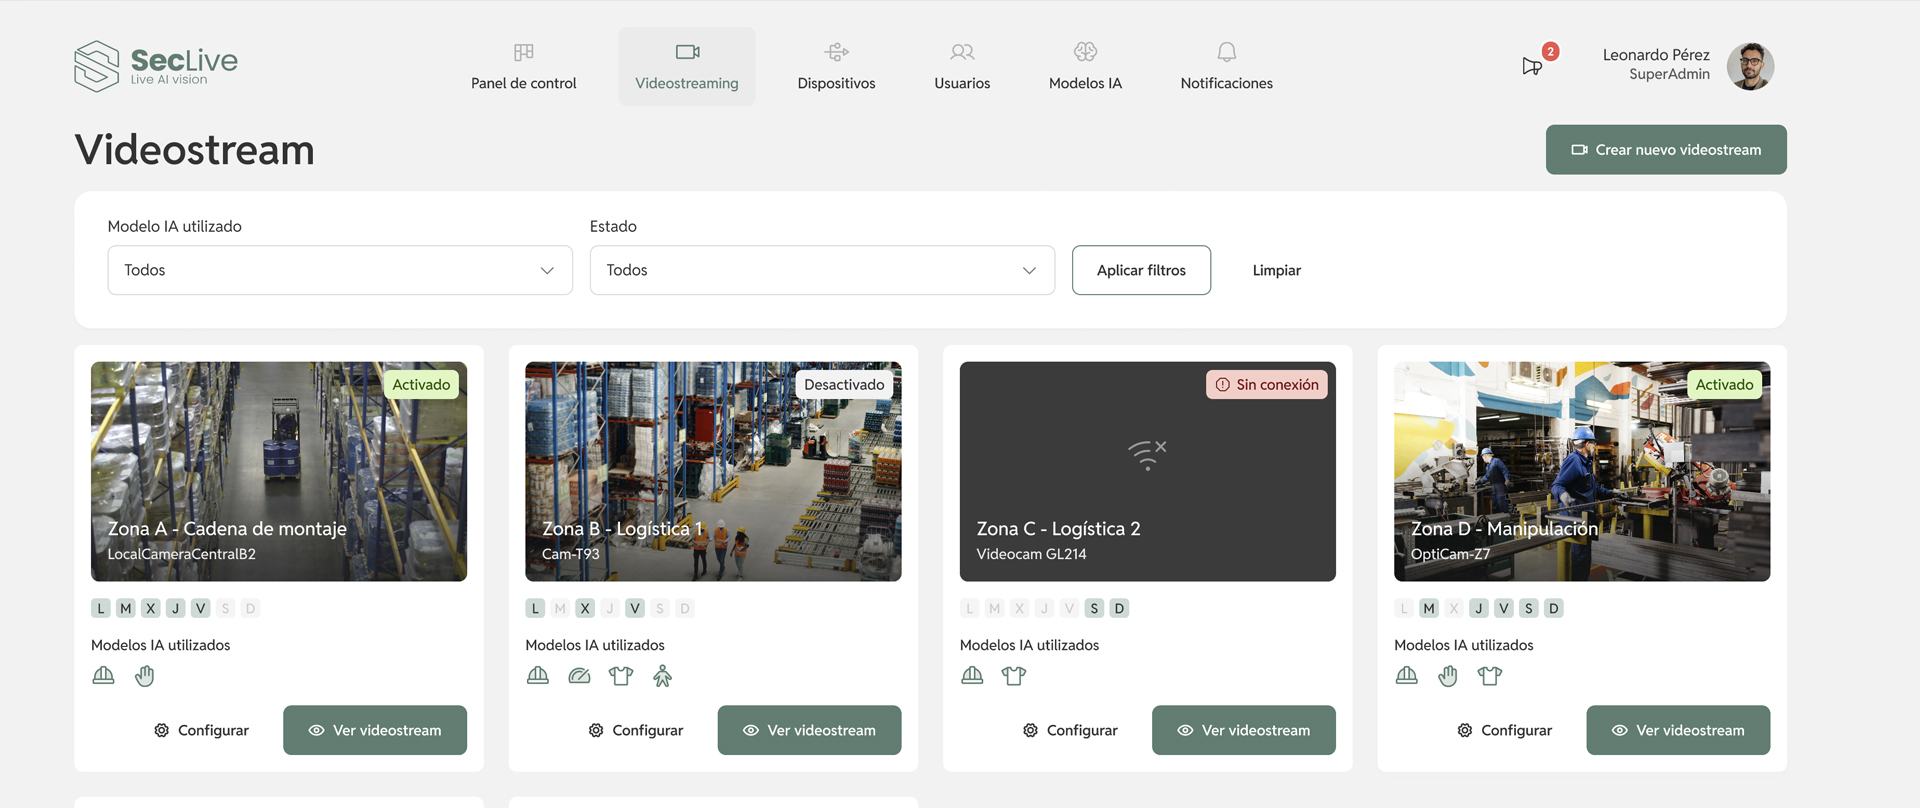The image size is (1920, 808).
Task: Toggle Sunday (D) day in Zona C card
Action: (x=1119, y=608)
